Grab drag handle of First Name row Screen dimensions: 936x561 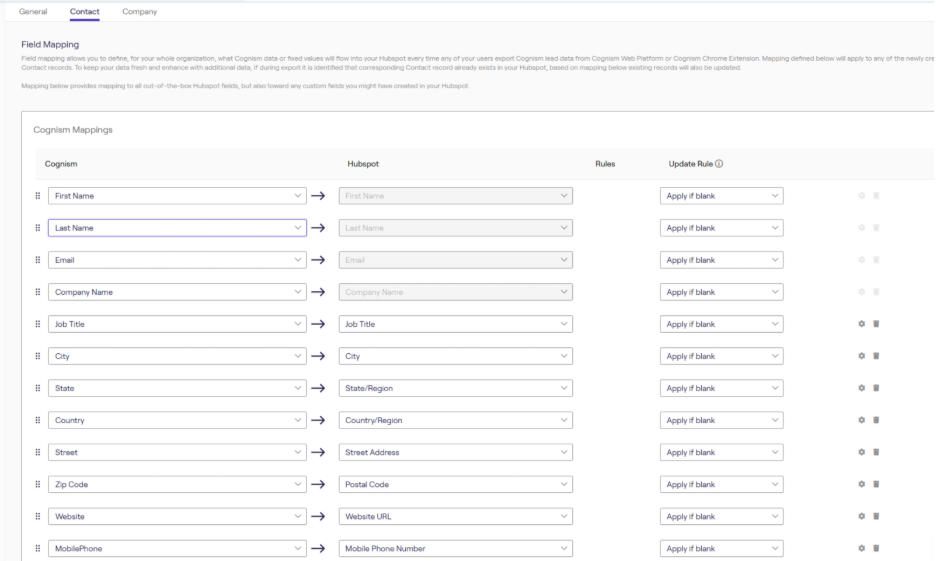coord(38,196)
